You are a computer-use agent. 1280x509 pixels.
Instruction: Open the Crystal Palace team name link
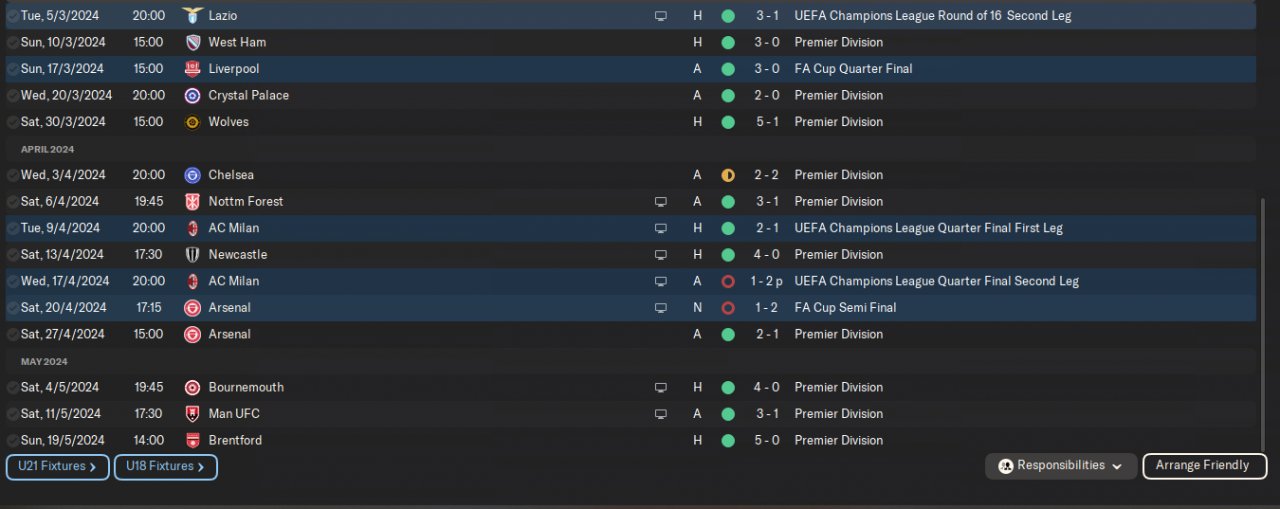tap(248, 96)
